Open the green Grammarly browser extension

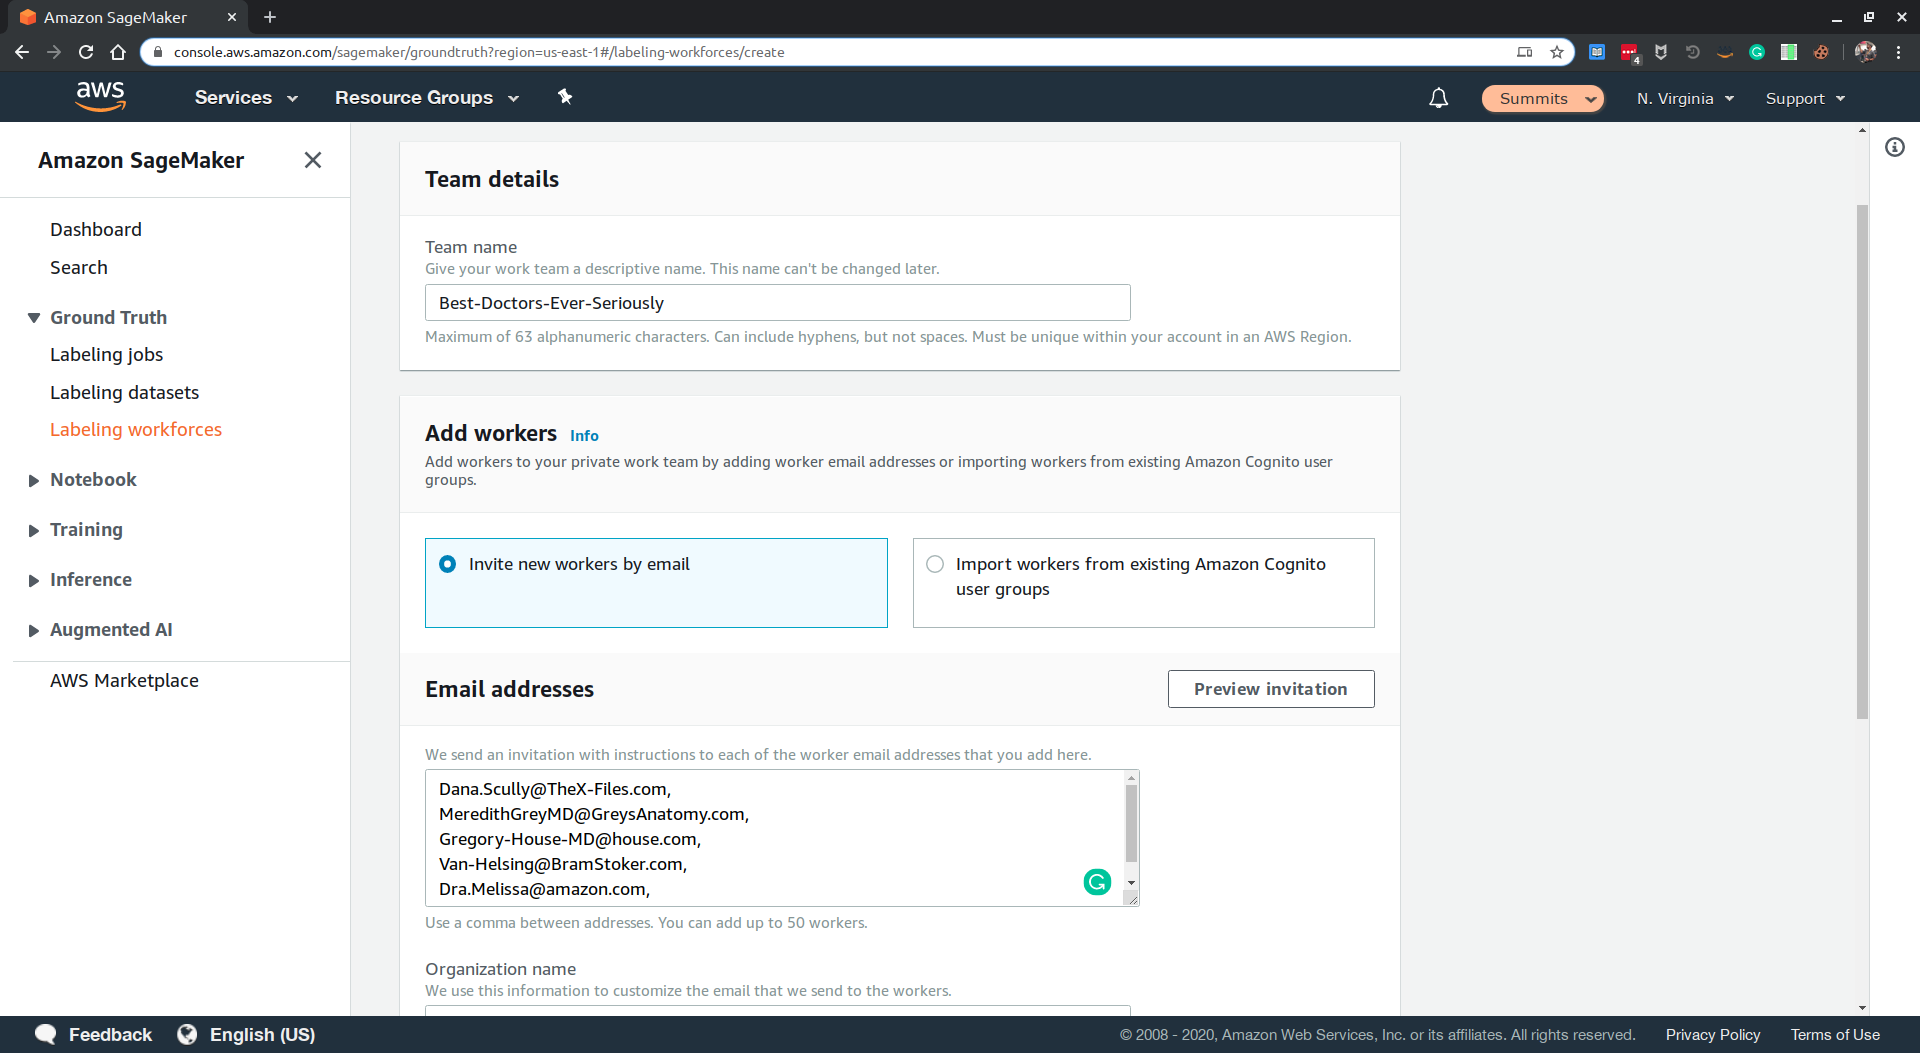(x=1757, y=52)
